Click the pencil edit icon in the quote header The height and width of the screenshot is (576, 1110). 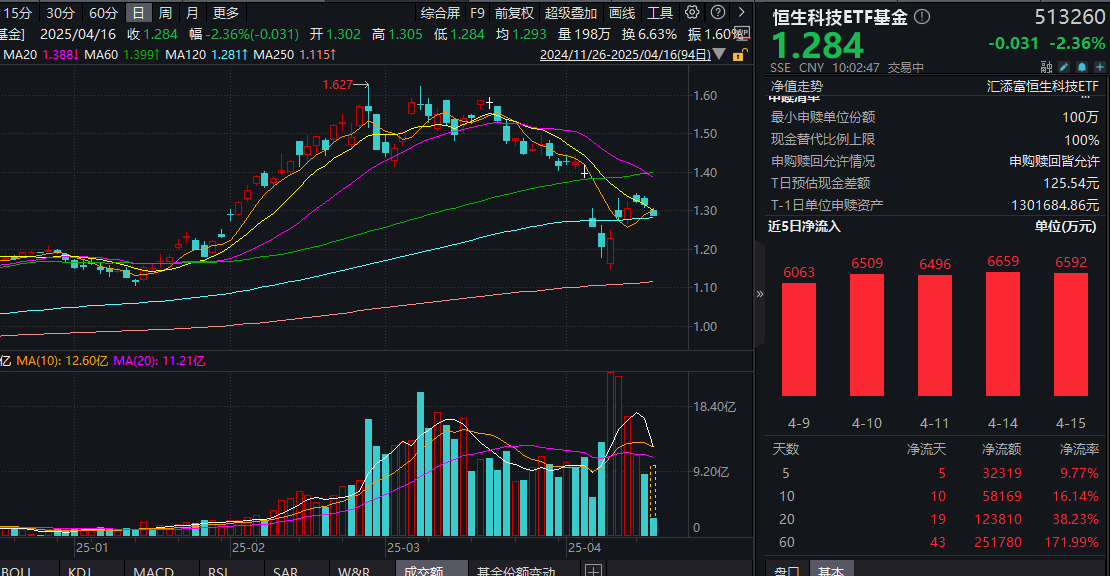[1064, 66]
